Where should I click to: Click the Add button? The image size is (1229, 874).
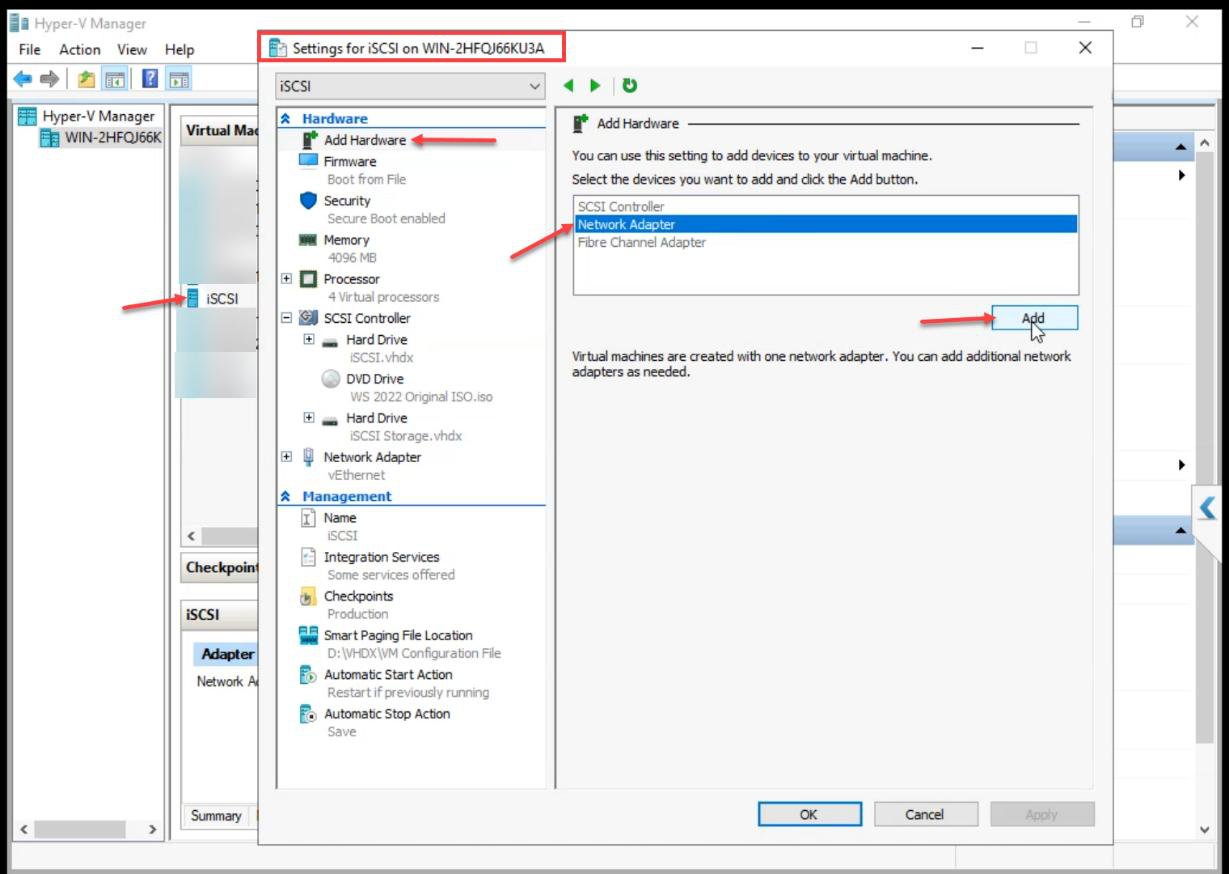click(x=1034, y=318)
